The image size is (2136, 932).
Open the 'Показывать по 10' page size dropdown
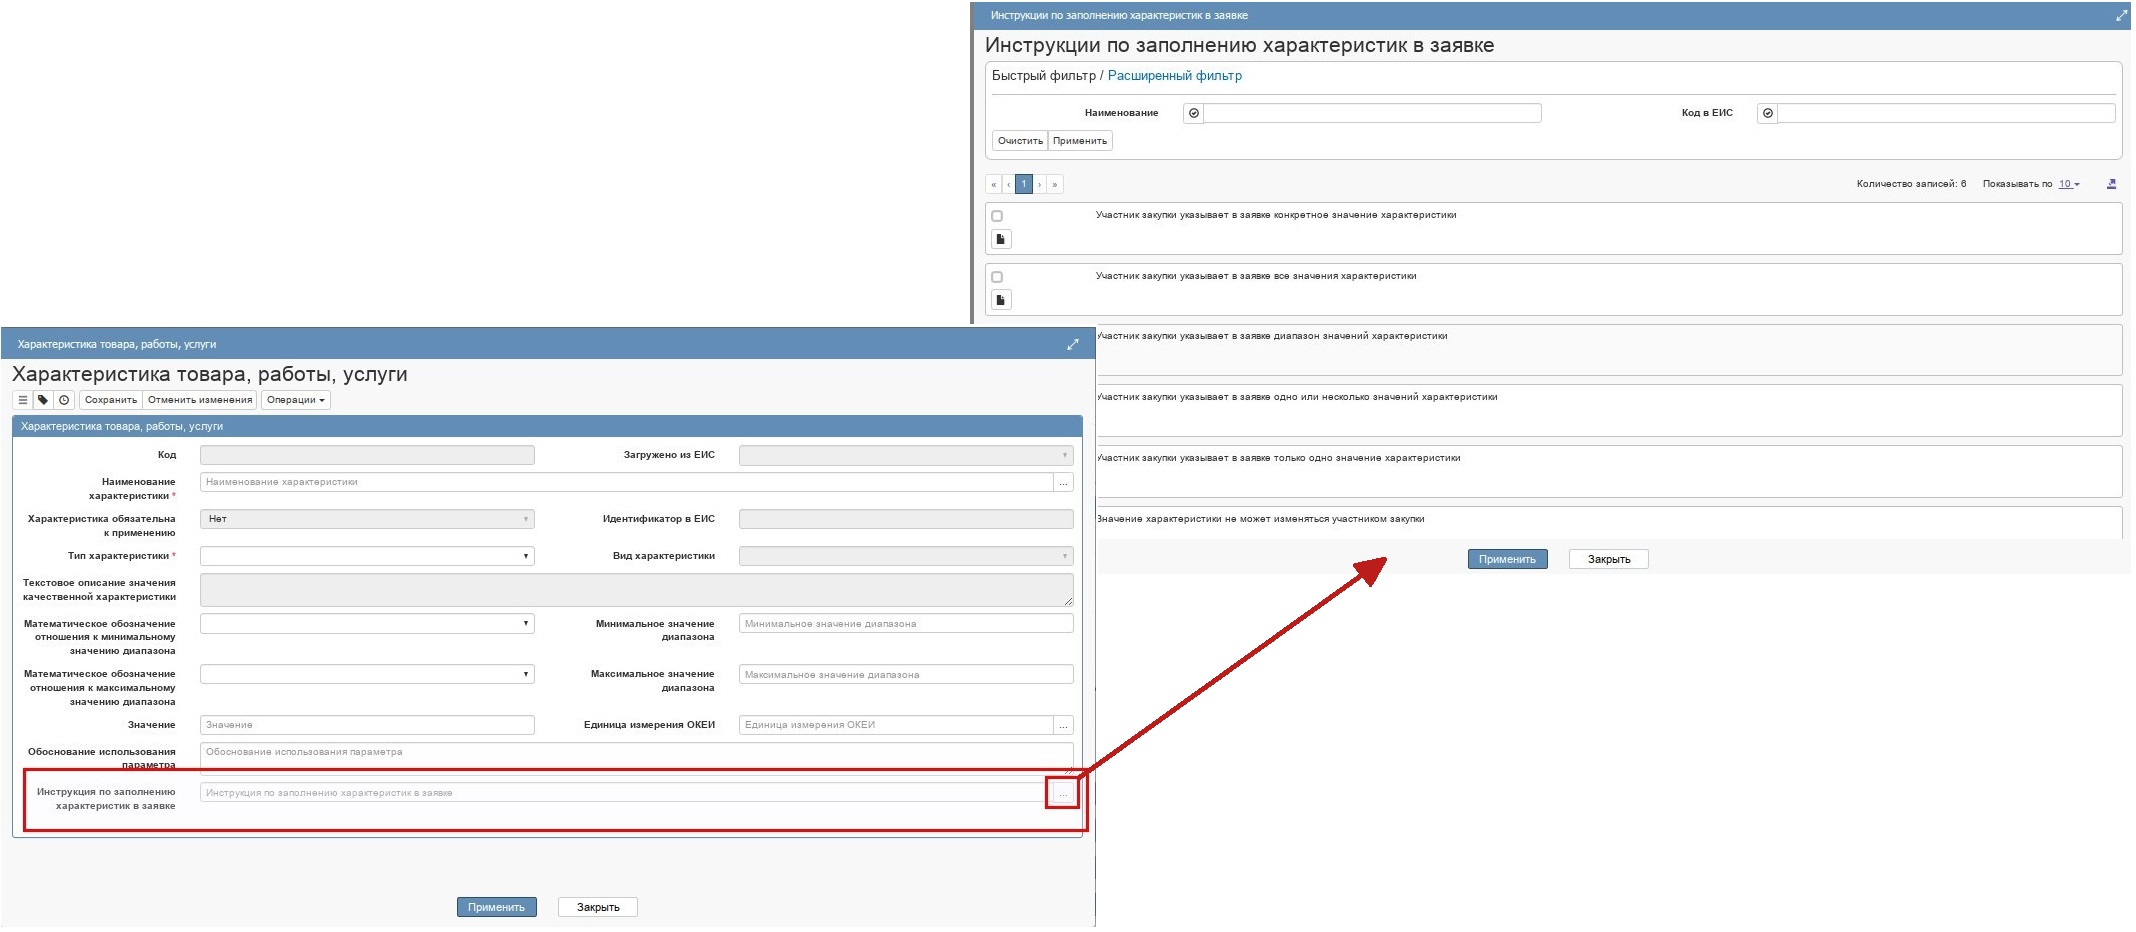click(2068, 184)
